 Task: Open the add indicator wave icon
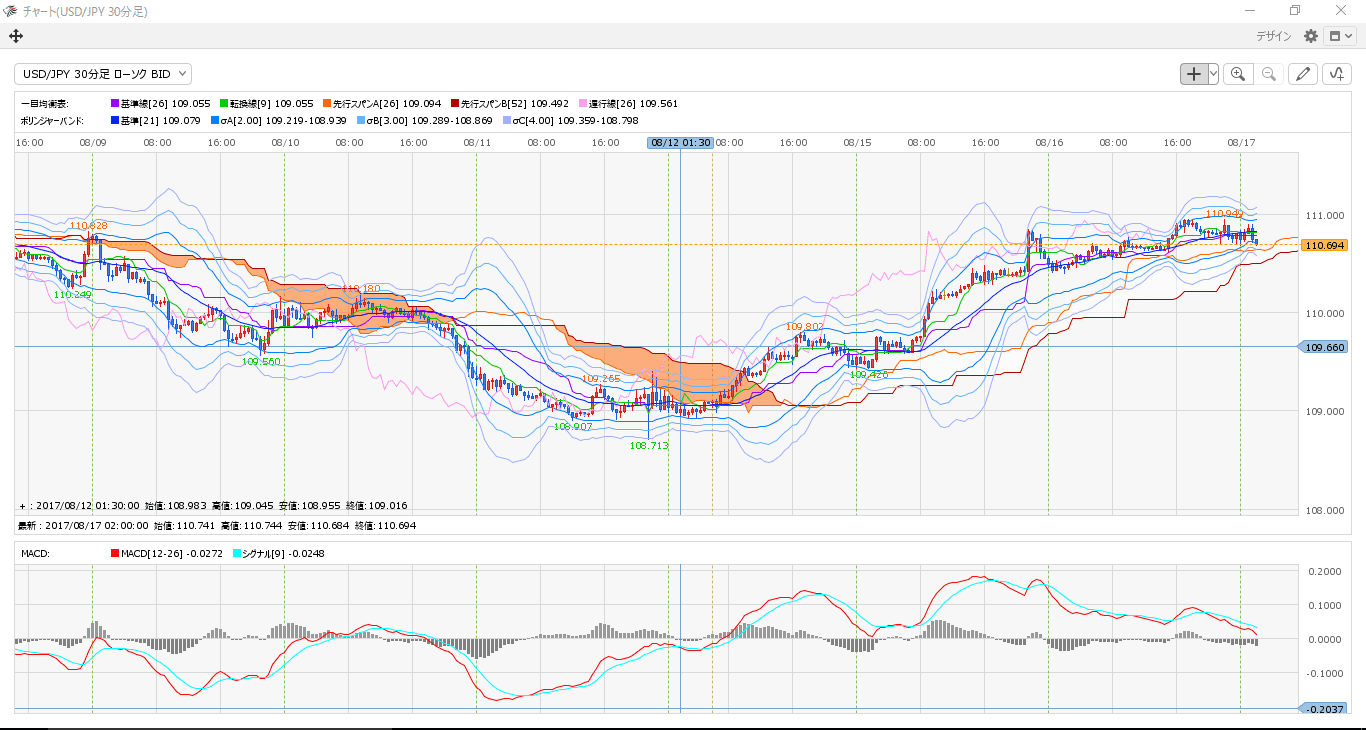tap(1337, 74)
